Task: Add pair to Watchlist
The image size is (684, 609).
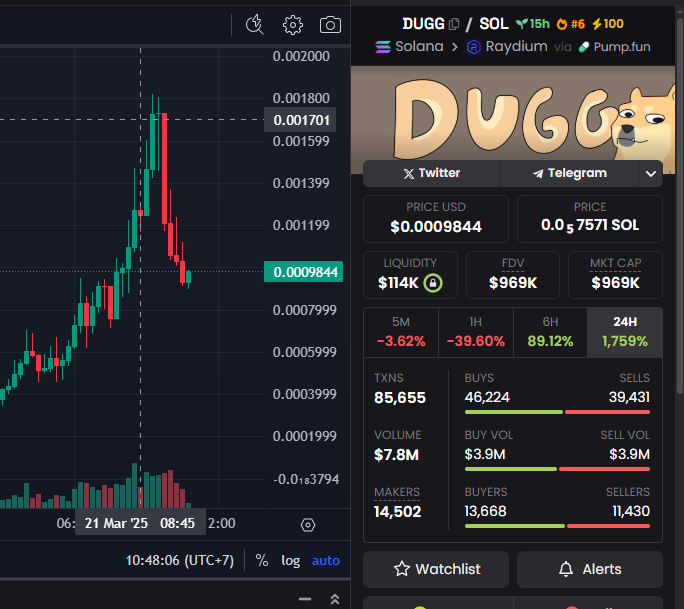Action: pyautogui.click(x=436, y=569)
